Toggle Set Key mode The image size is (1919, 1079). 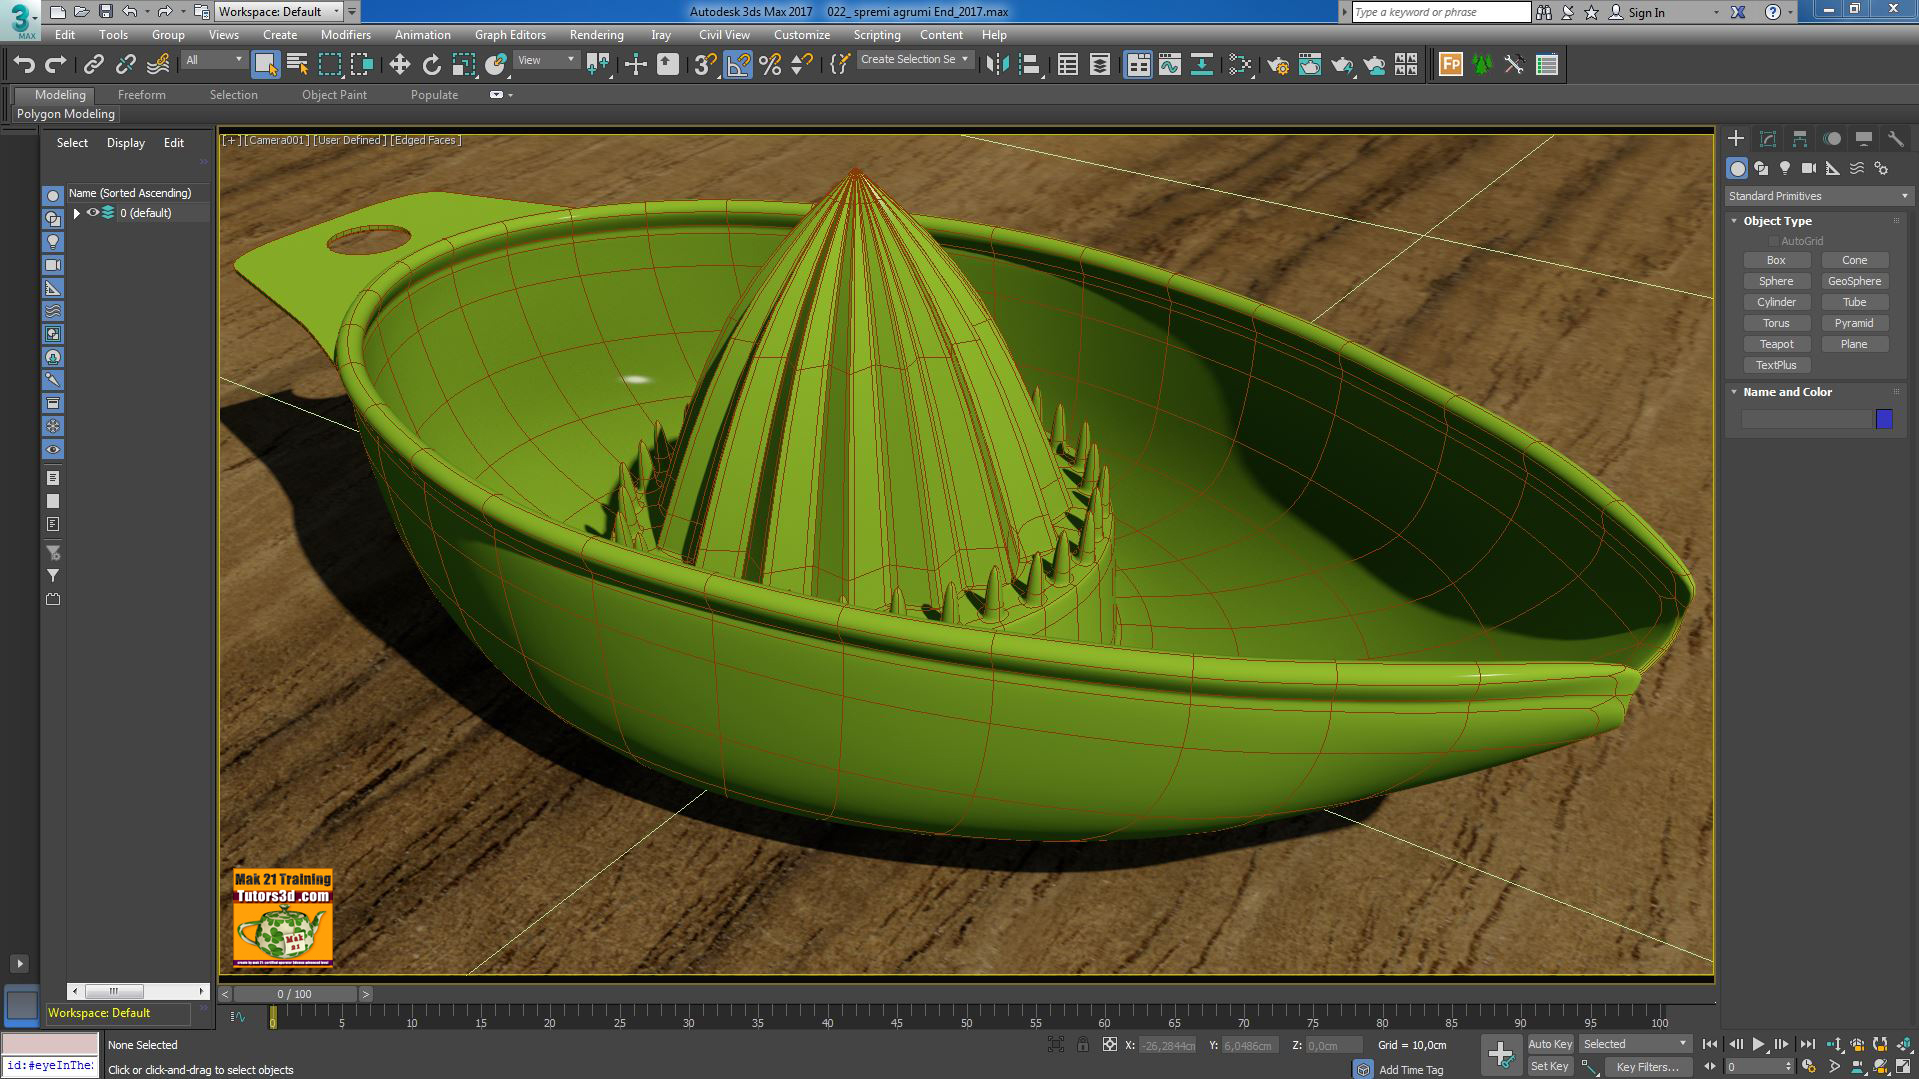pyautogui.click(x=1549, y=1066)
